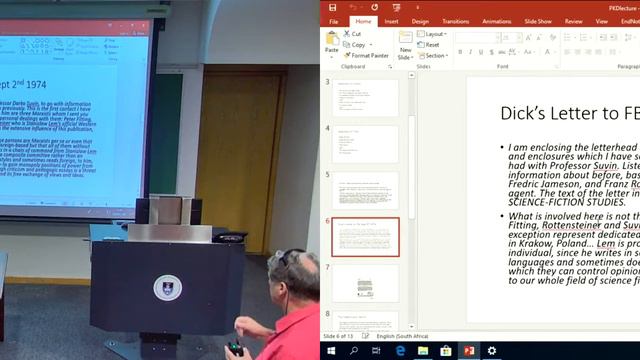Screen dimensions: 640x360
Task: Select slide 7 thumbnail
Action: point(365,284)
